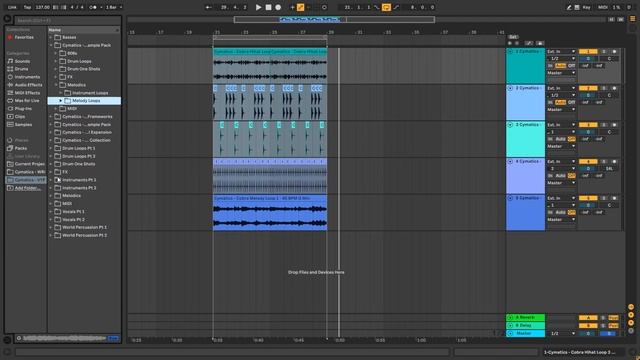Stop playback with the Stop button

coord(268,7)
